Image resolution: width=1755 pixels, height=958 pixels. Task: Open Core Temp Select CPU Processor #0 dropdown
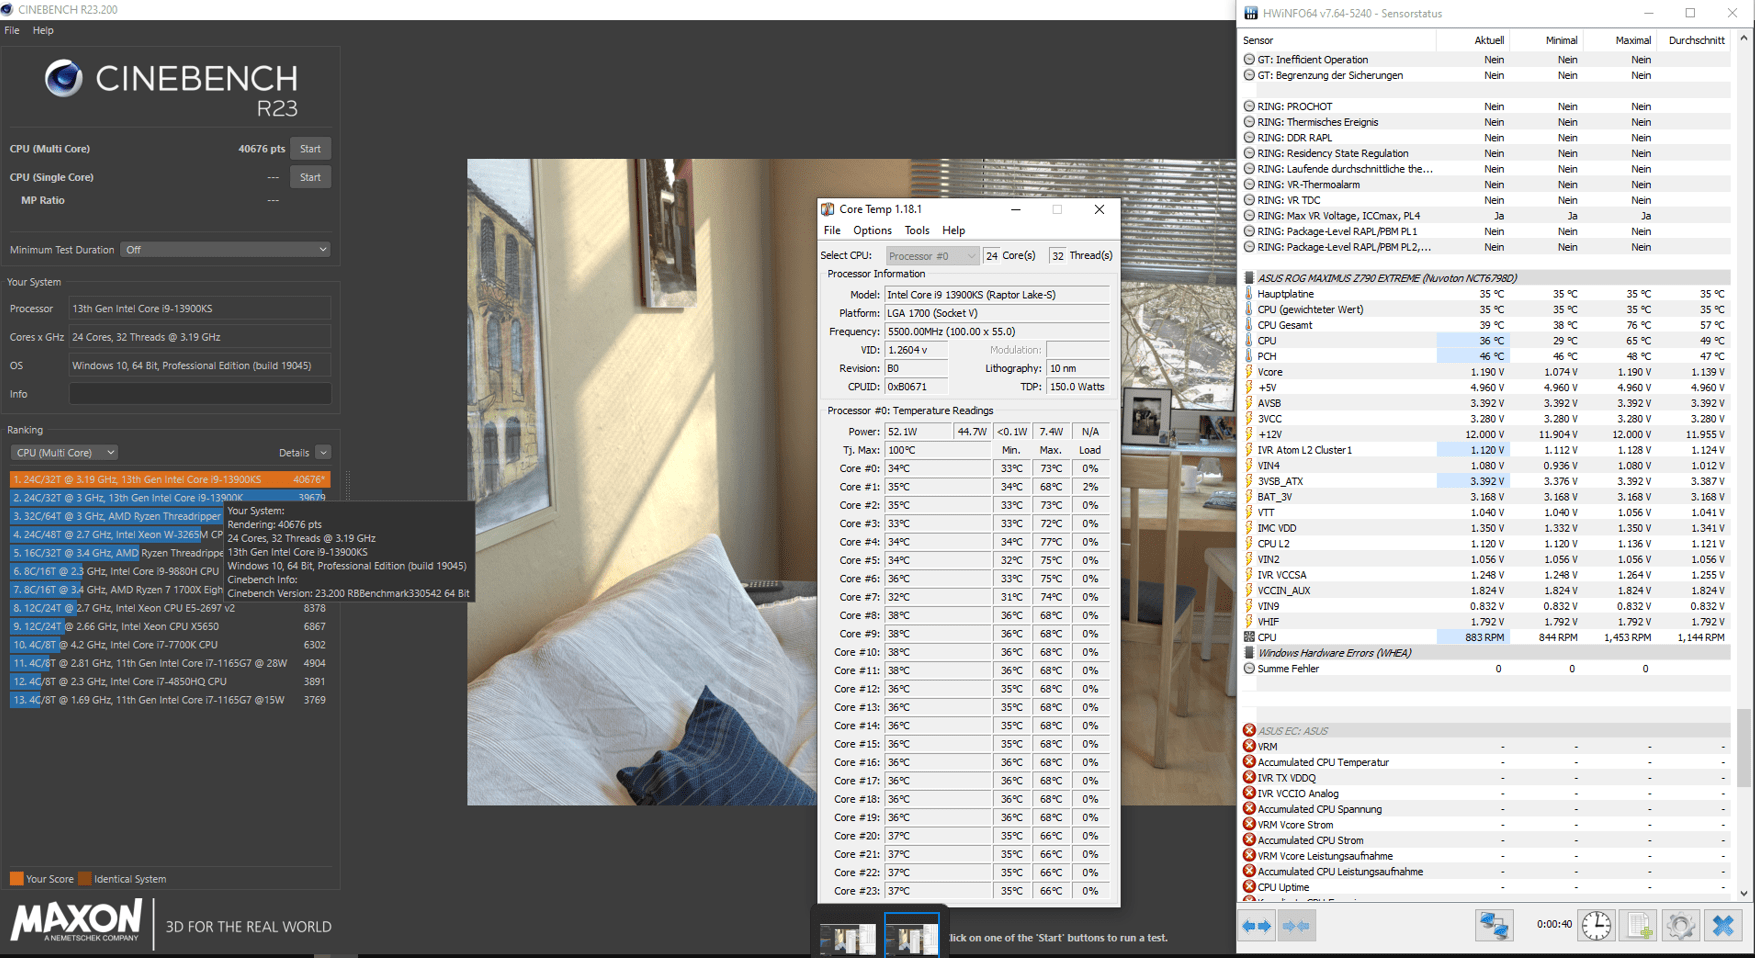coord(931,256)
